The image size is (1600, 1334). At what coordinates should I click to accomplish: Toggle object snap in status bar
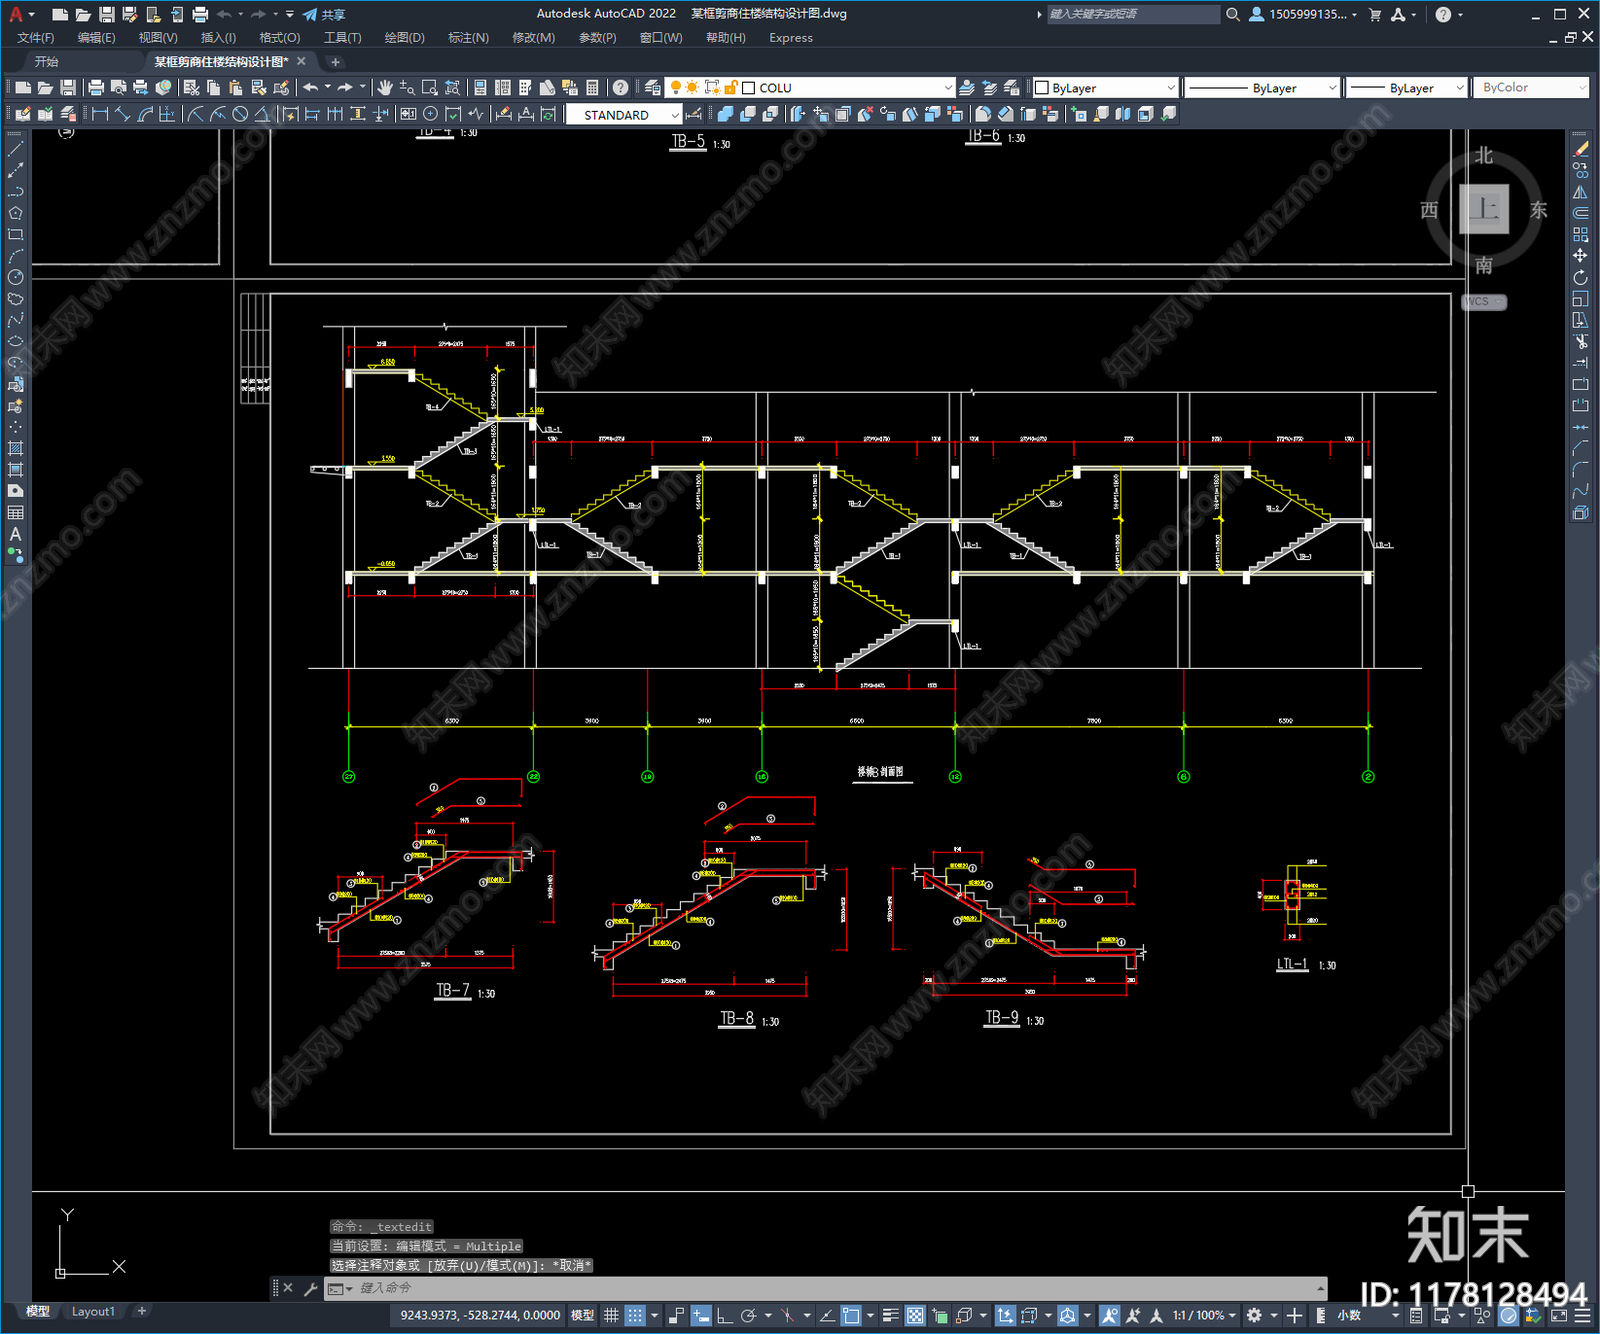click(851, 1315)
